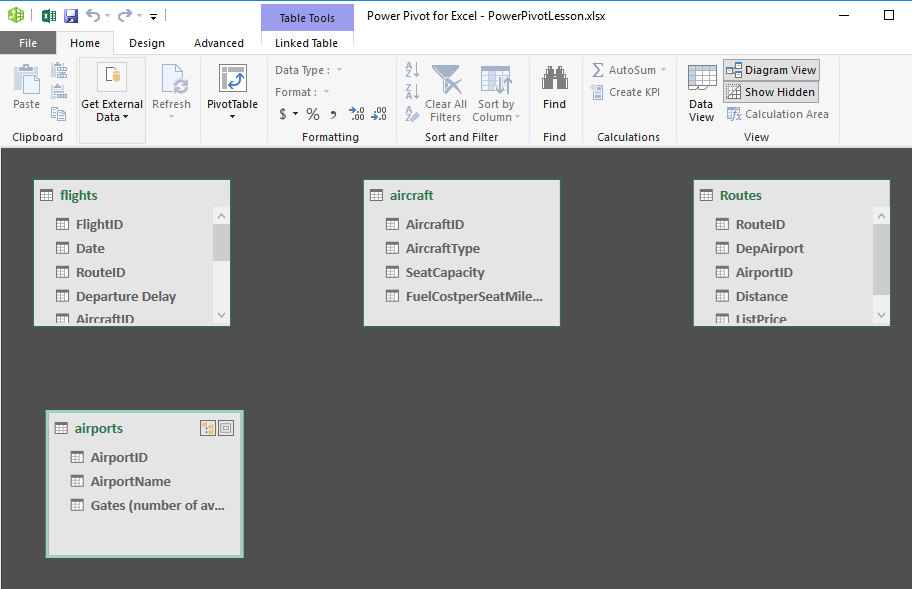Toggle Show Hidden in View group
Screen dimensions: 912x589
[x=770, y=92]
